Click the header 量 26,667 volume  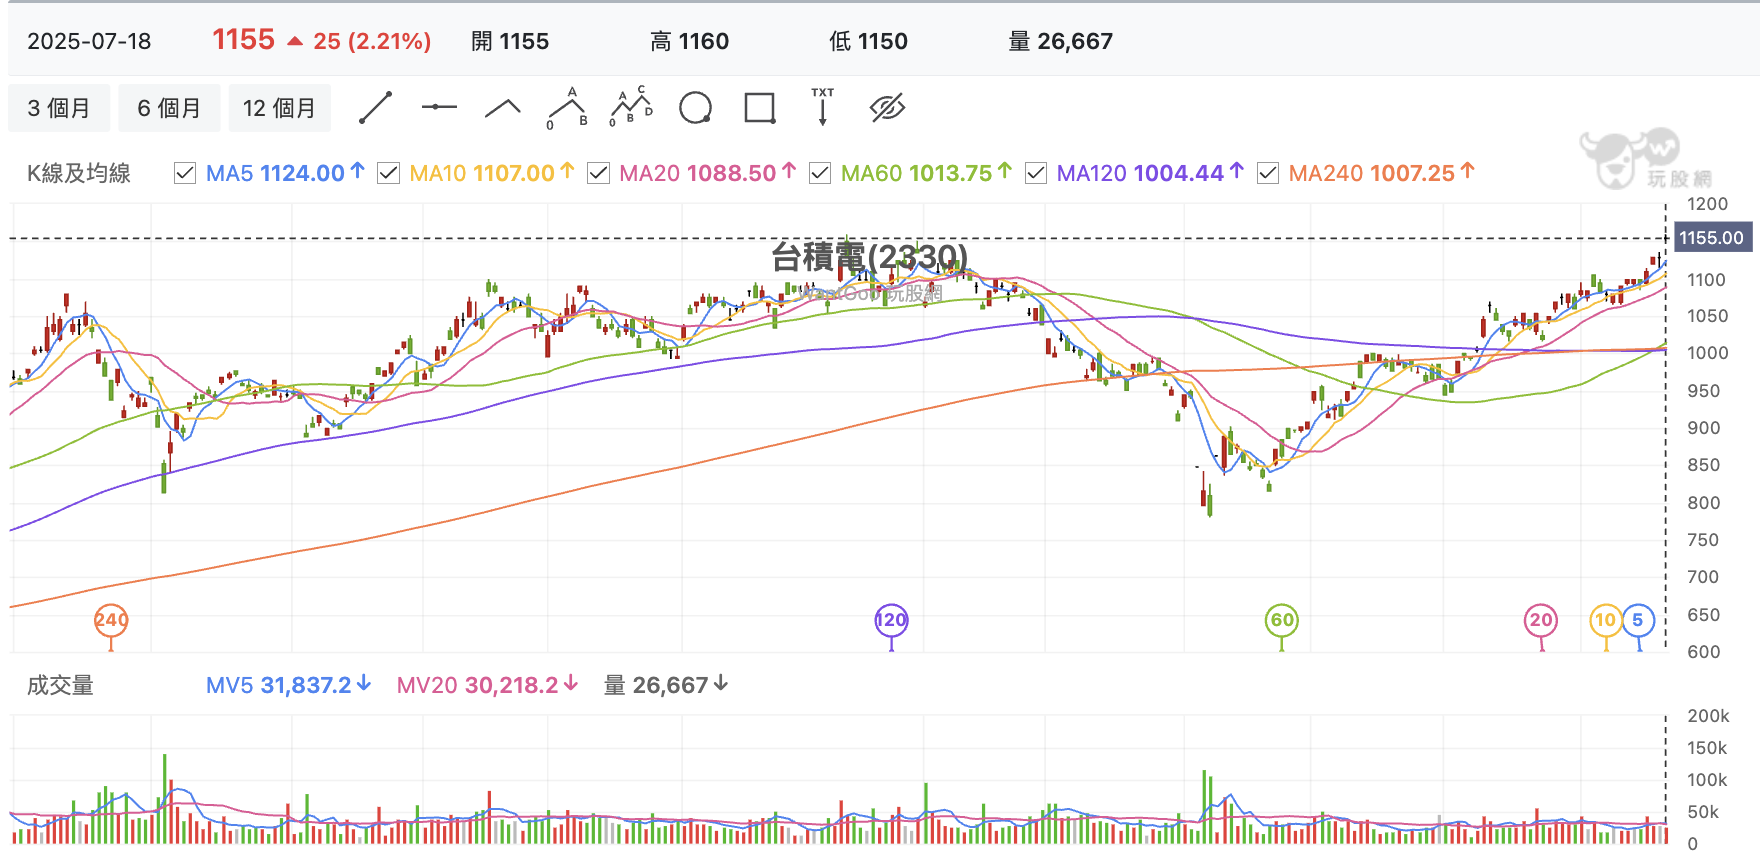click(1060, 41)
